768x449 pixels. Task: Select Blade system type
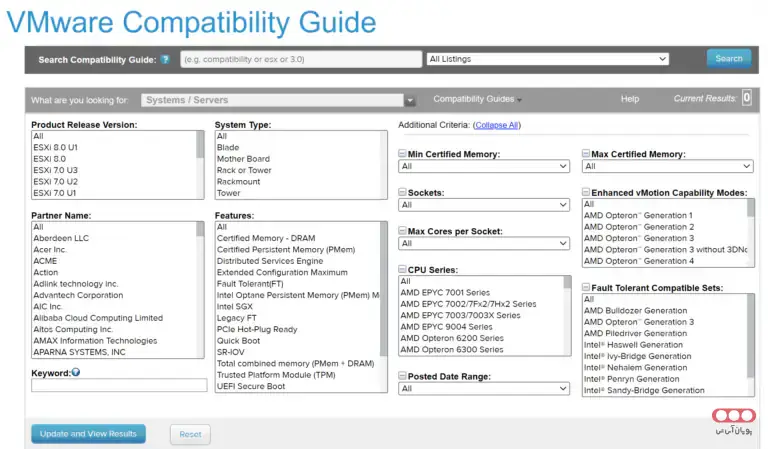[x=228, y=147]
